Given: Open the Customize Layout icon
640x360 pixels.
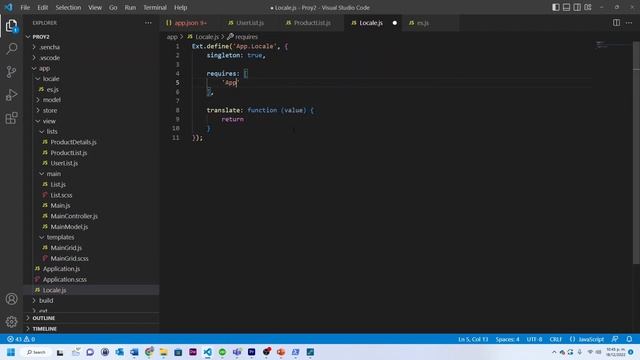Looking at the screenshot, I should tap(588, 7).
